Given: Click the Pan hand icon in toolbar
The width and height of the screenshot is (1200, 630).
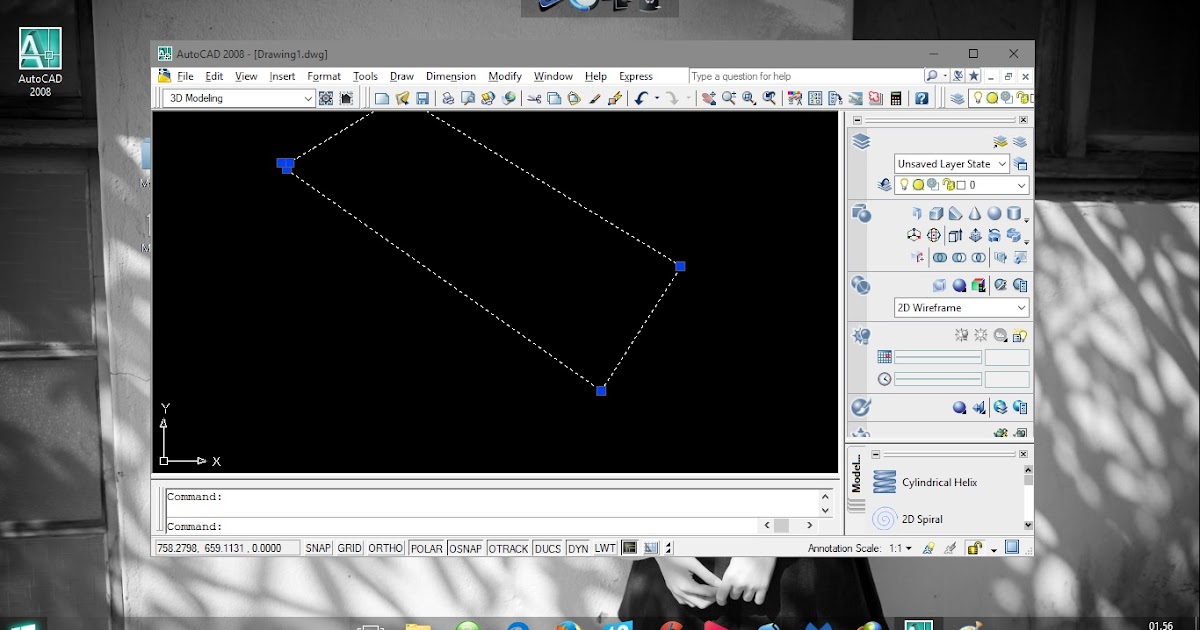Looking at the screenshot, I should 709,98.
